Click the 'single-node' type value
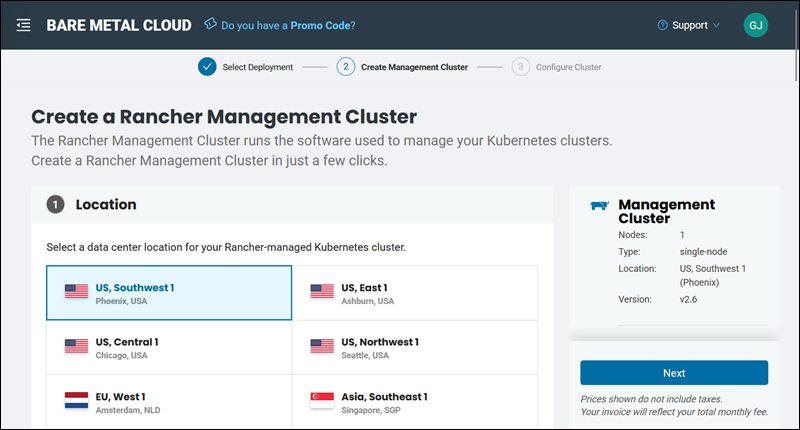800x430 pixels. 703,251
